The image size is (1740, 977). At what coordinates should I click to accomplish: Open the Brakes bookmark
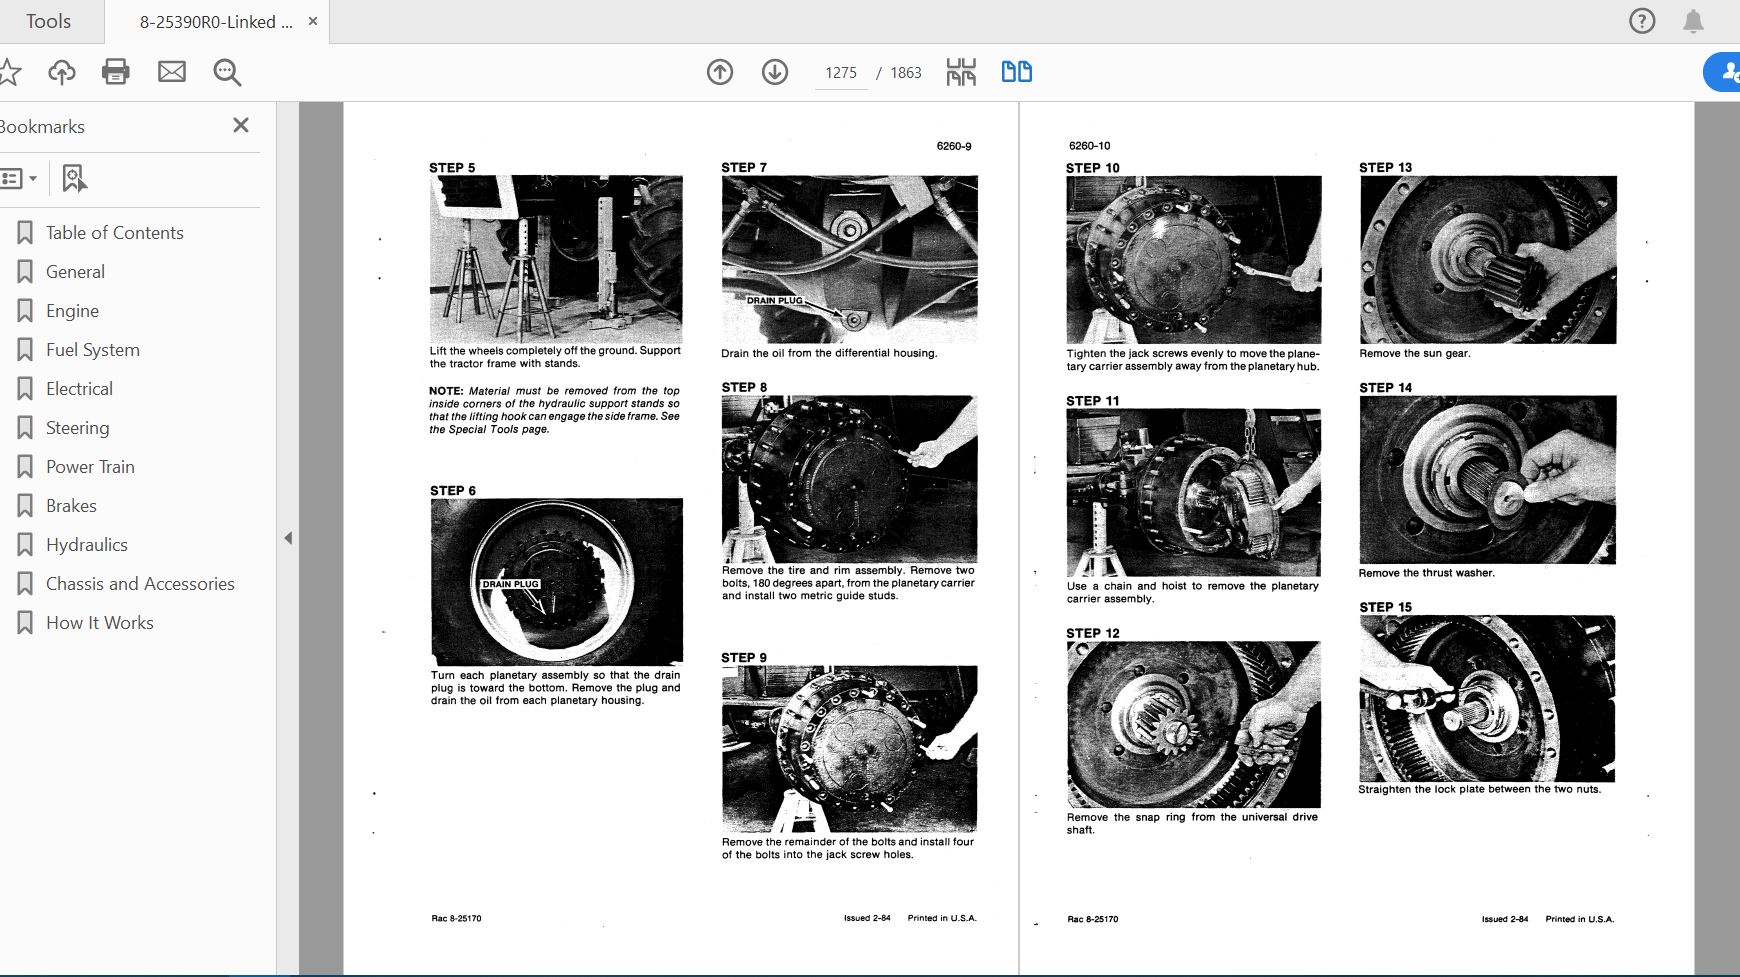pos(71,506)
